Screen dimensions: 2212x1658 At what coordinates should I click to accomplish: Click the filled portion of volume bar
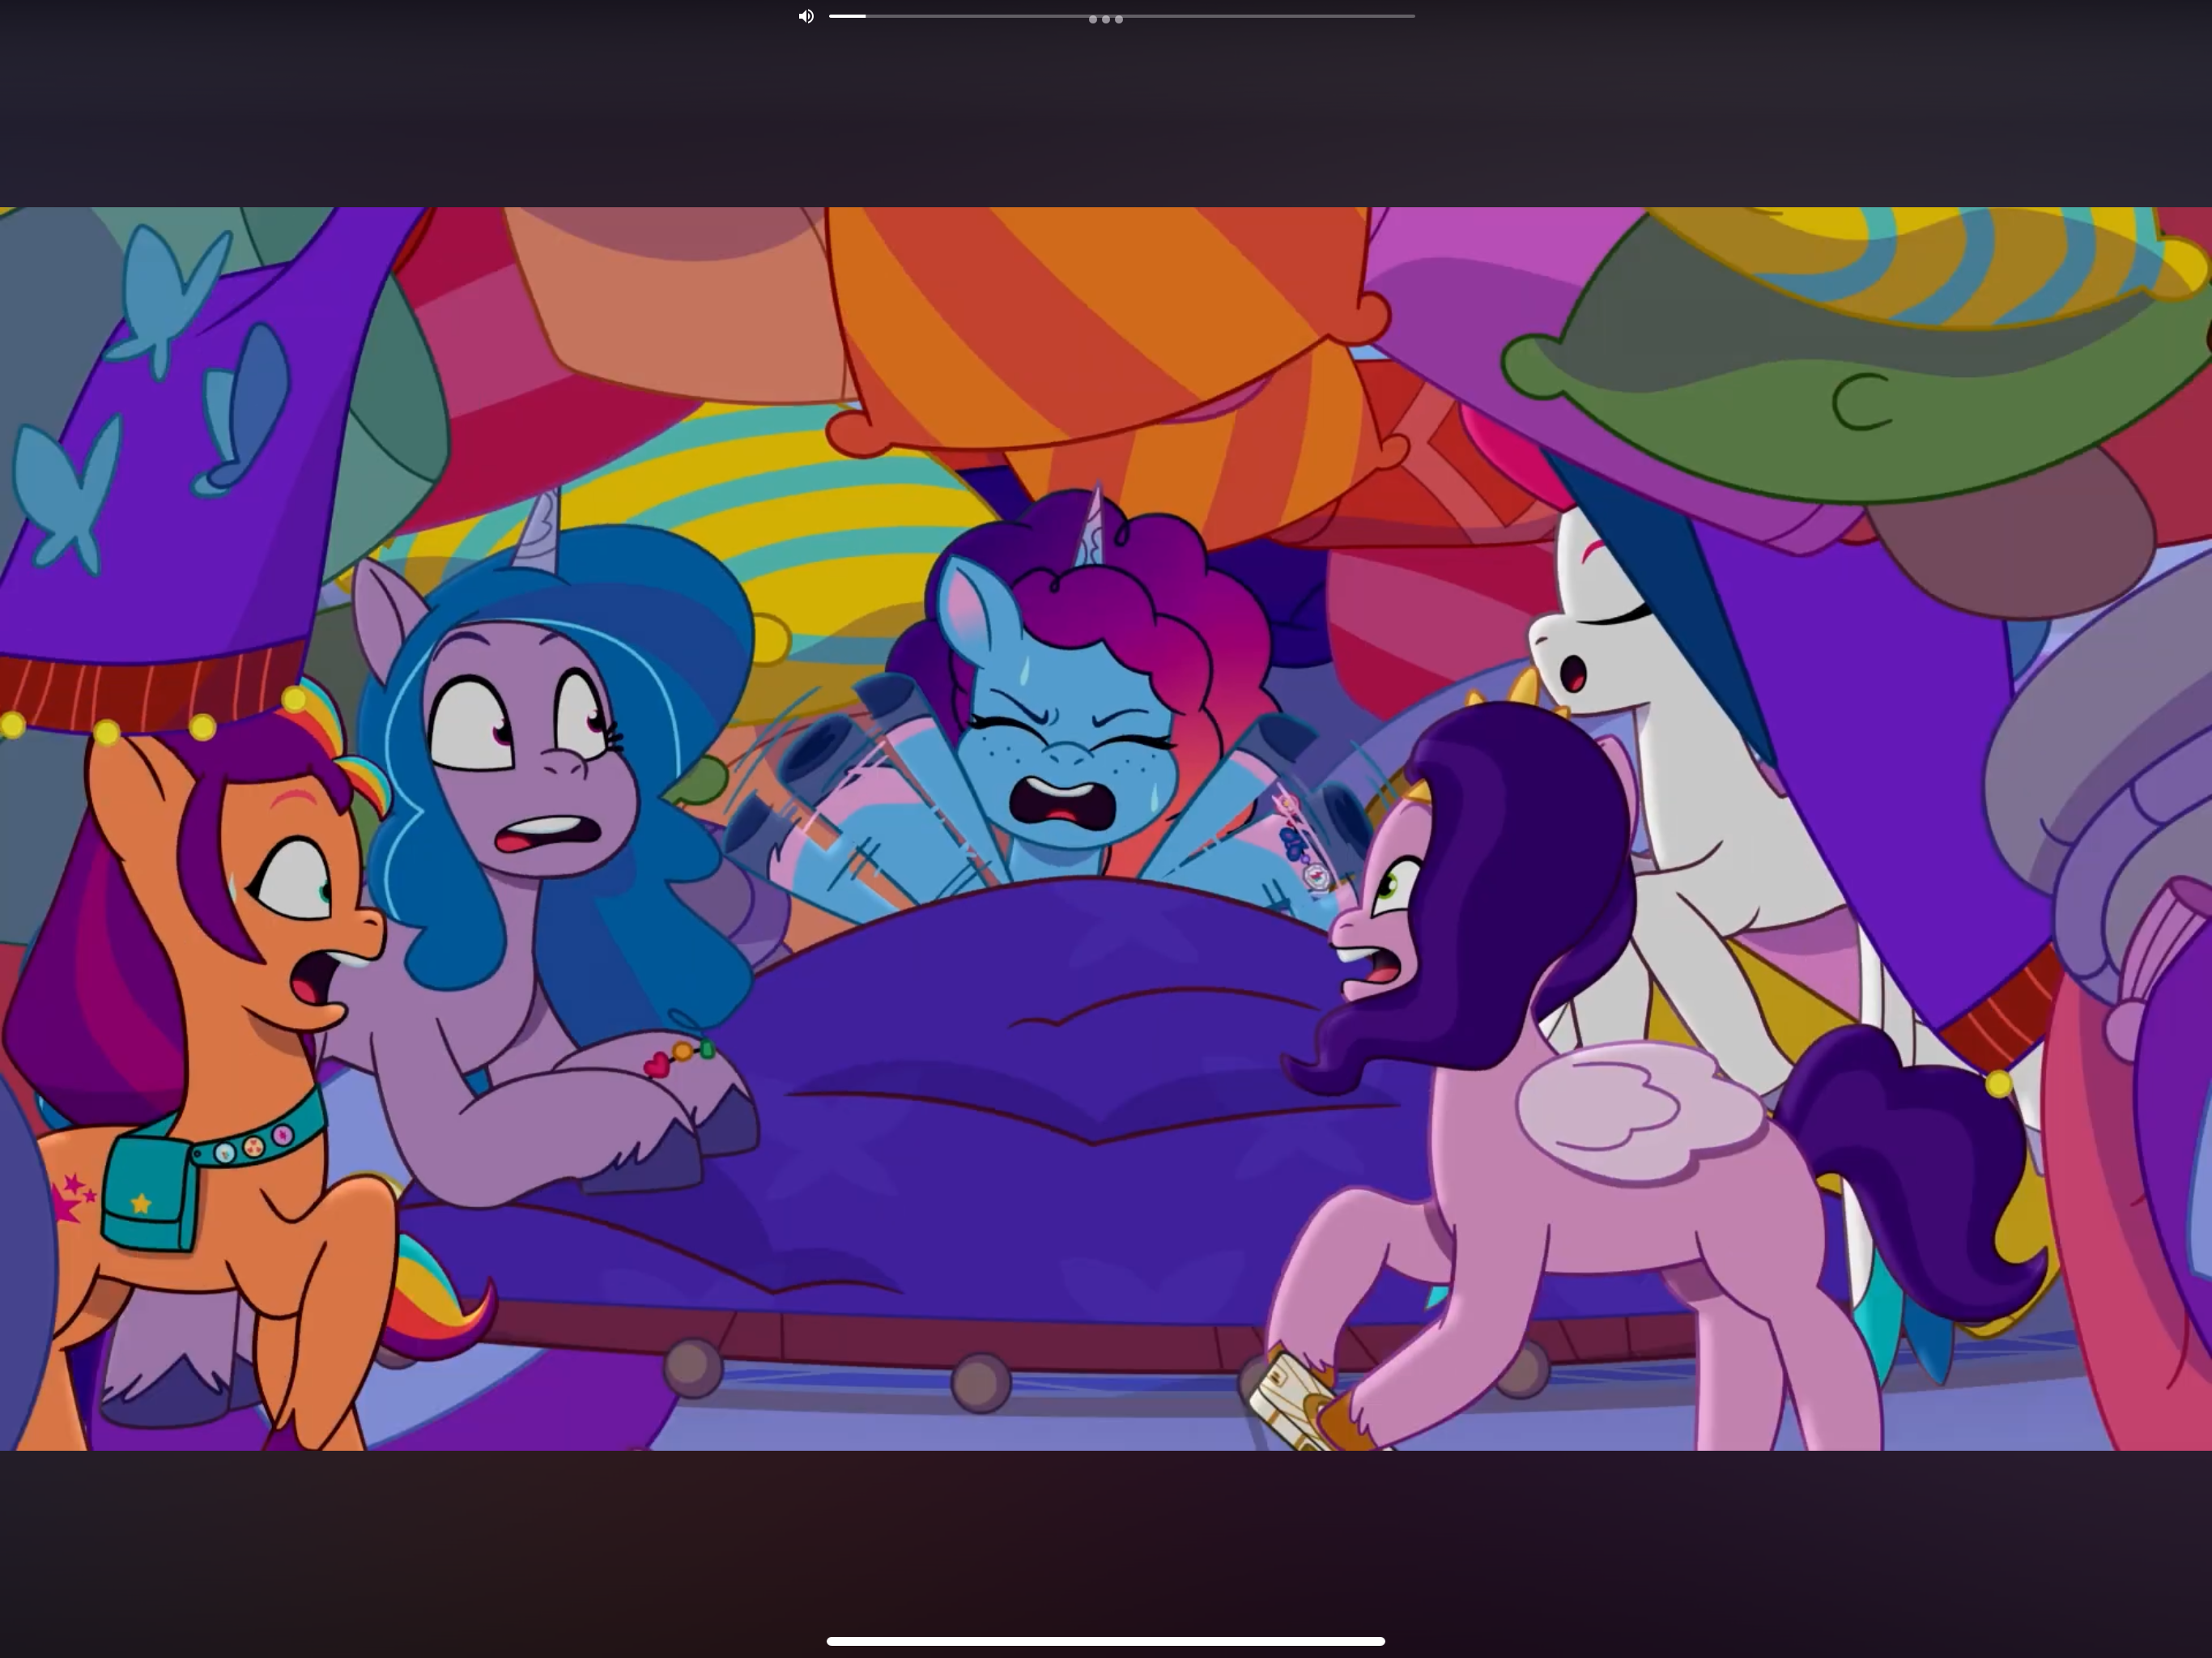pyautogui.click(x=847, y=16)
